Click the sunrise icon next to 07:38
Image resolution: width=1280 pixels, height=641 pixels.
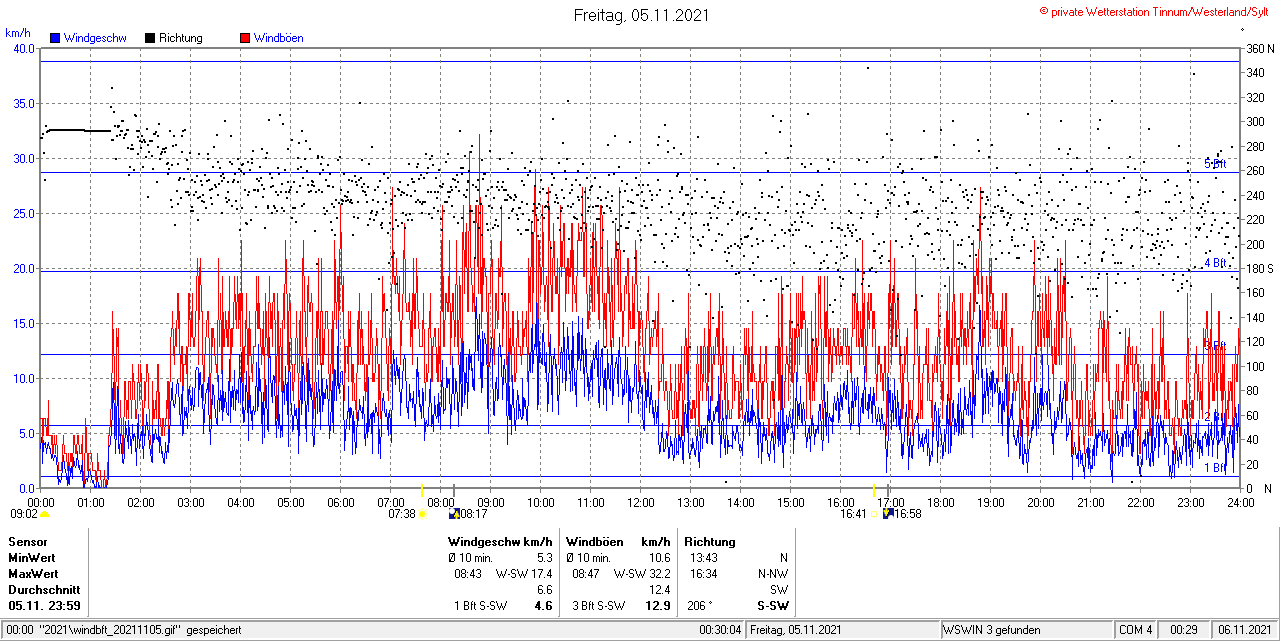point(422,514)
